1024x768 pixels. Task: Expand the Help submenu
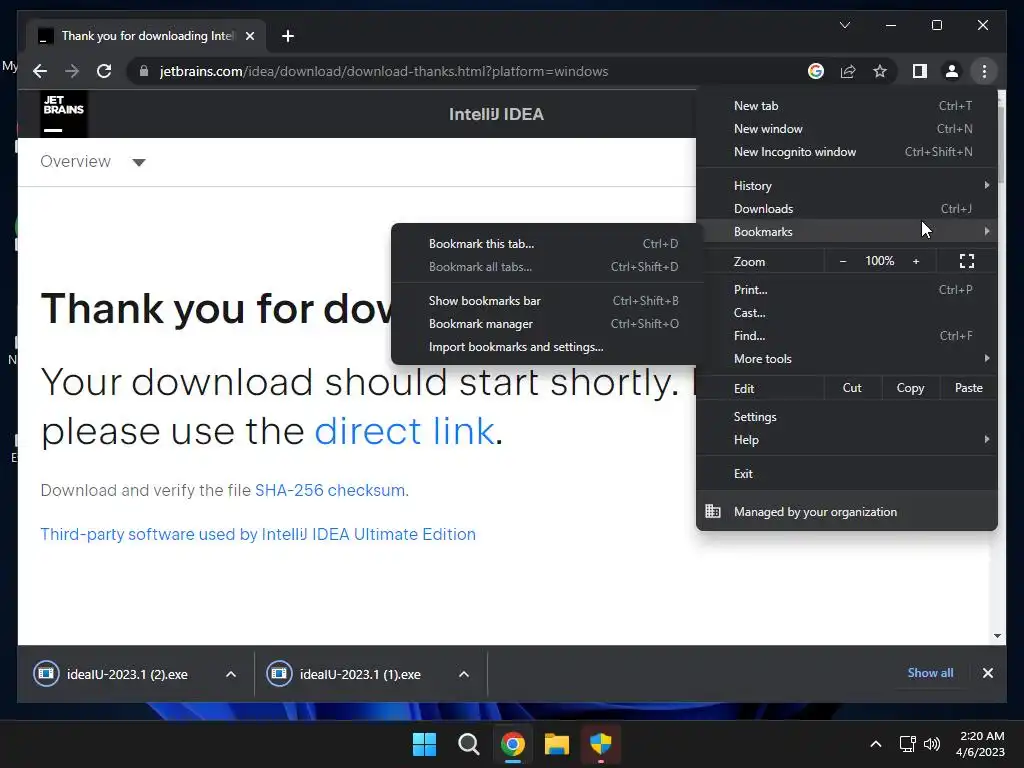point(846,440)
